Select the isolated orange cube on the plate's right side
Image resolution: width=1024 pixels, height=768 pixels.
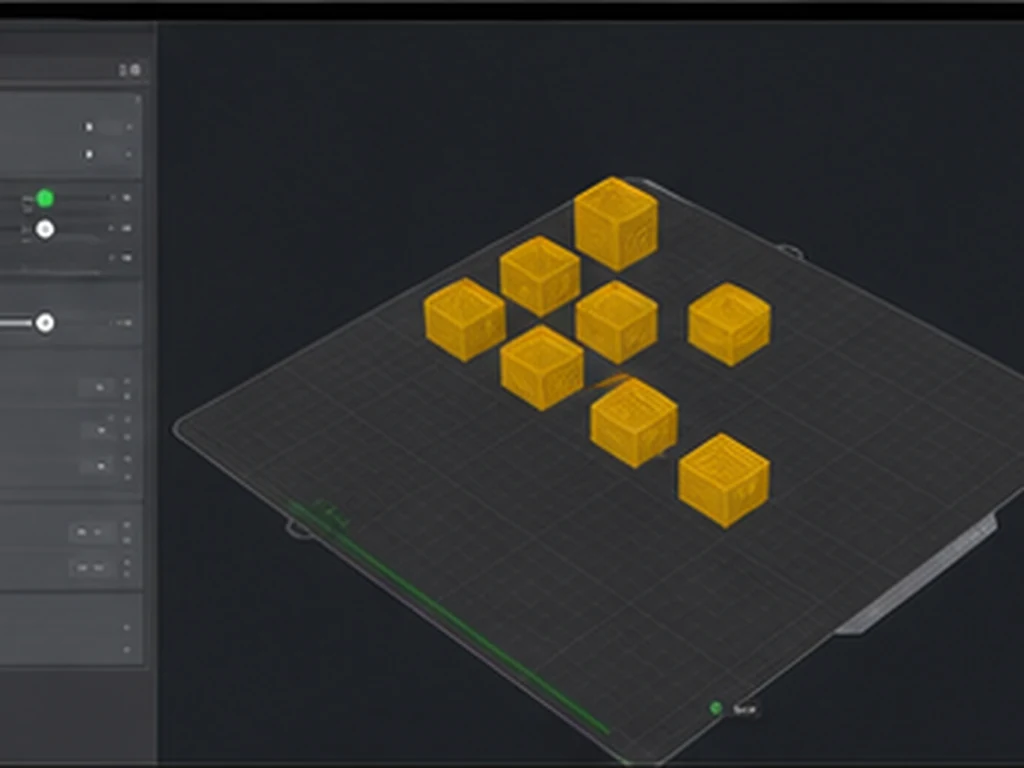[x=729, y=324]
